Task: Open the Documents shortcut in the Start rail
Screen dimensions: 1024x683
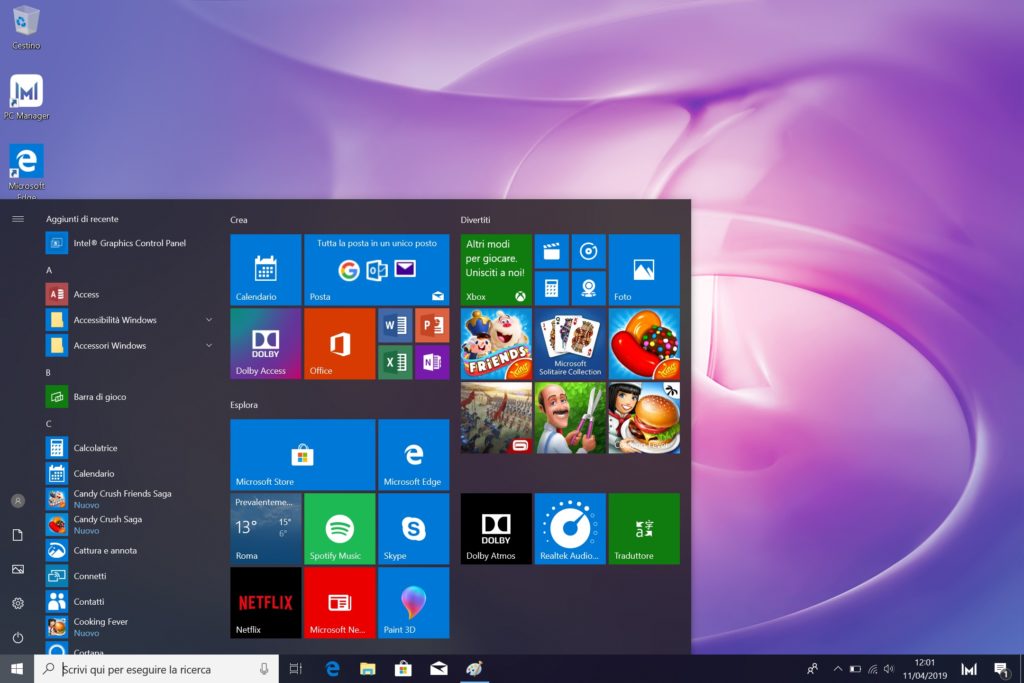Action: [18, 535]
